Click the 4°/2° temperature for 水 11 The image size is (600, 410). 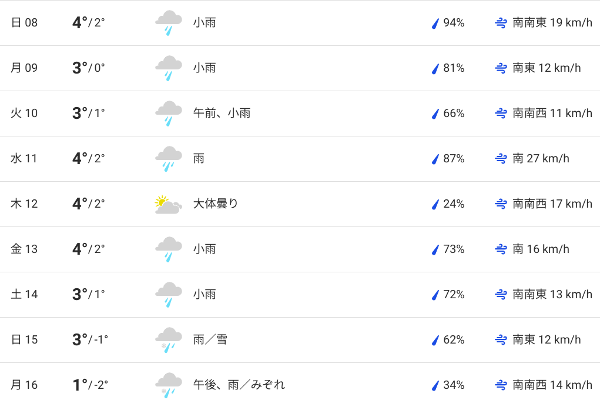pos(88,158)
